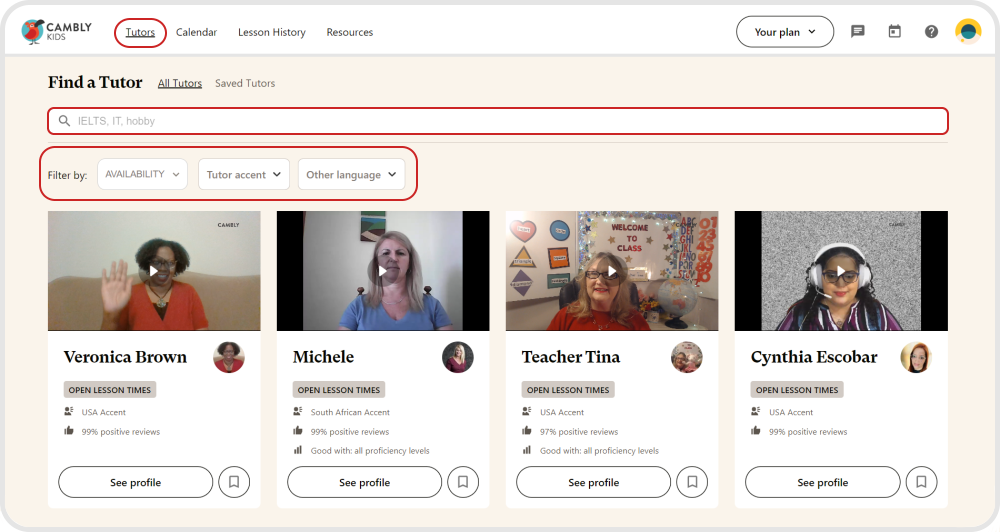Expand the Availability filter dropdown

(x=142, y=174)
